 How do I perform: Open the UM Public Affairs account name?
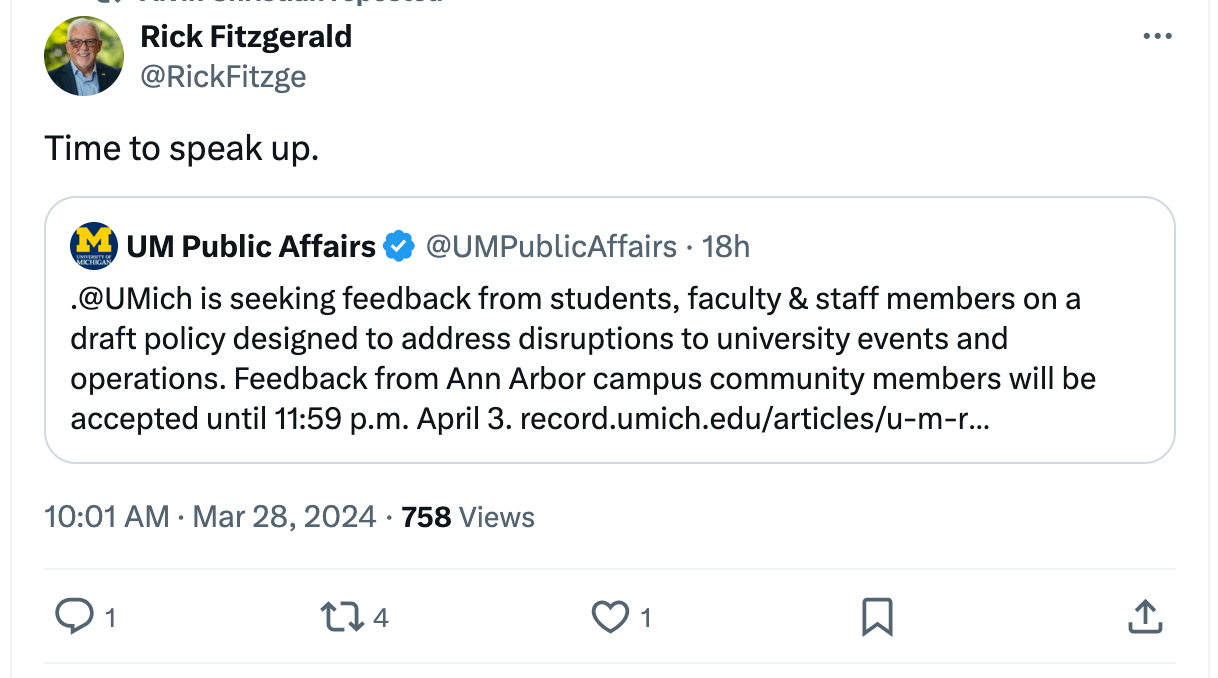click(251, 246)
